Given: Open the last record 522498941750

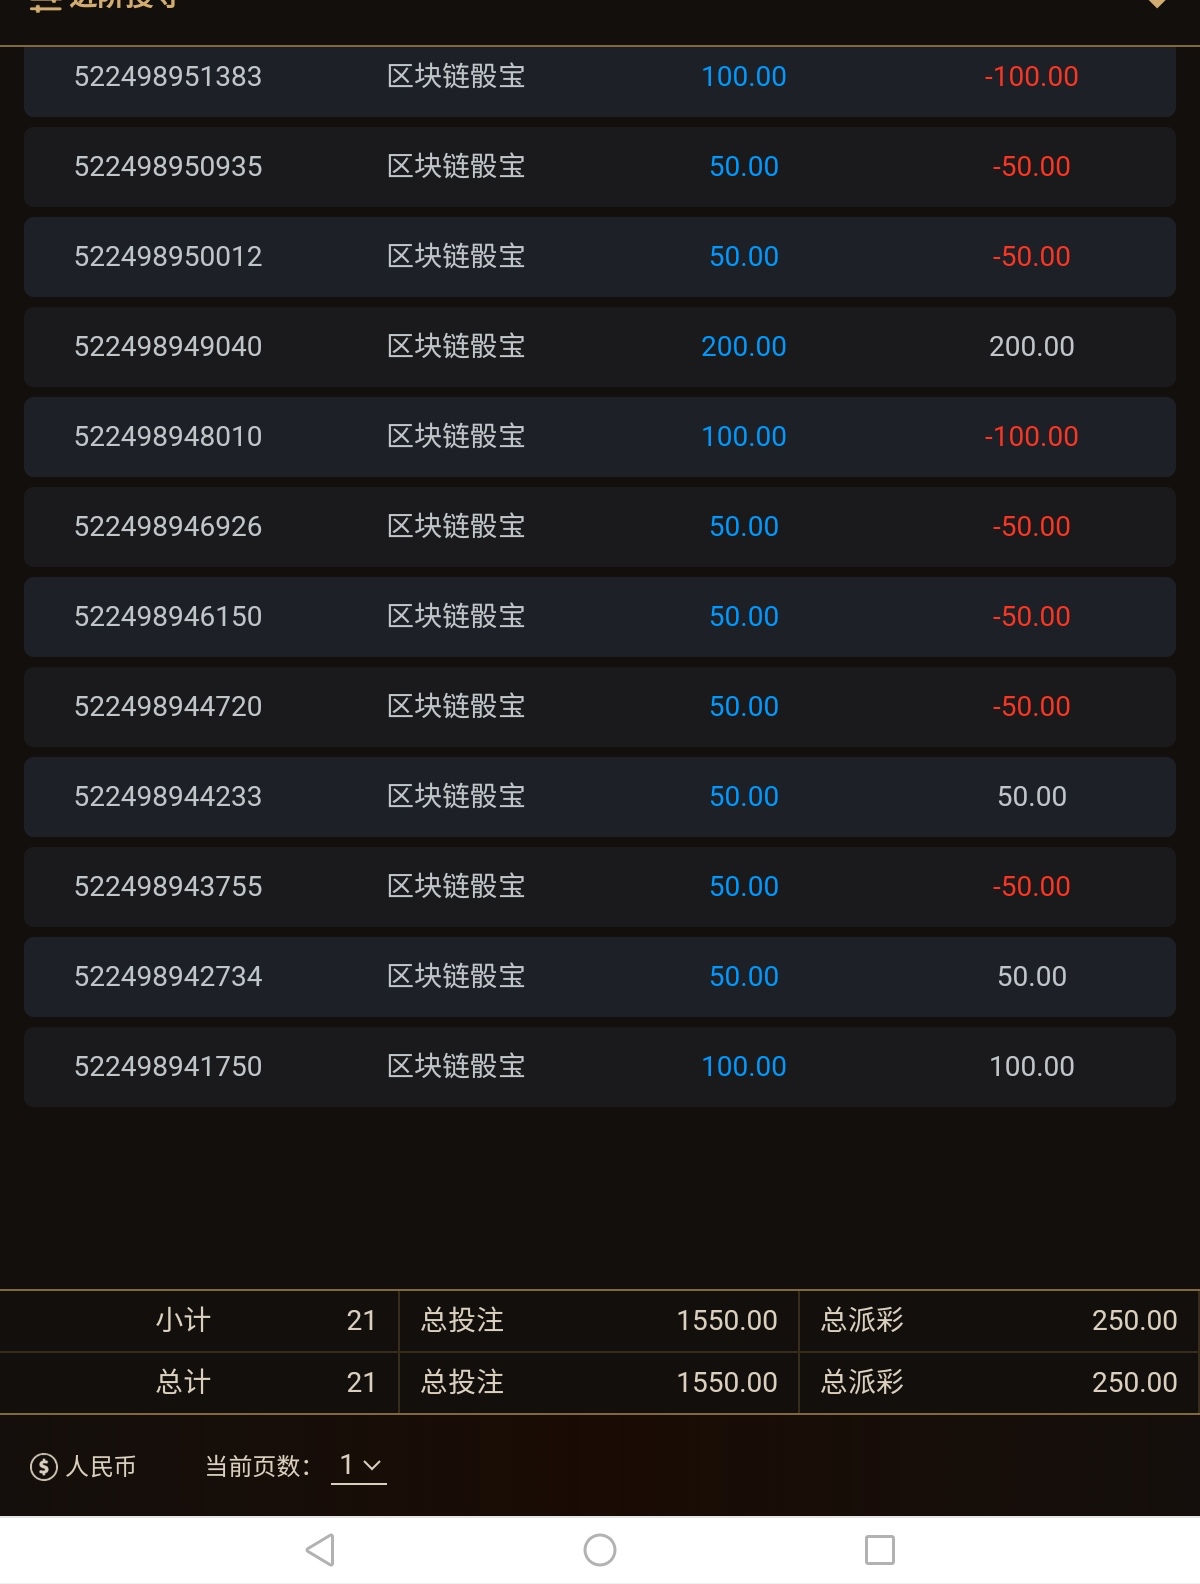Looking at the screenshot, I should pyautogui.click(x=168, y=1067).
